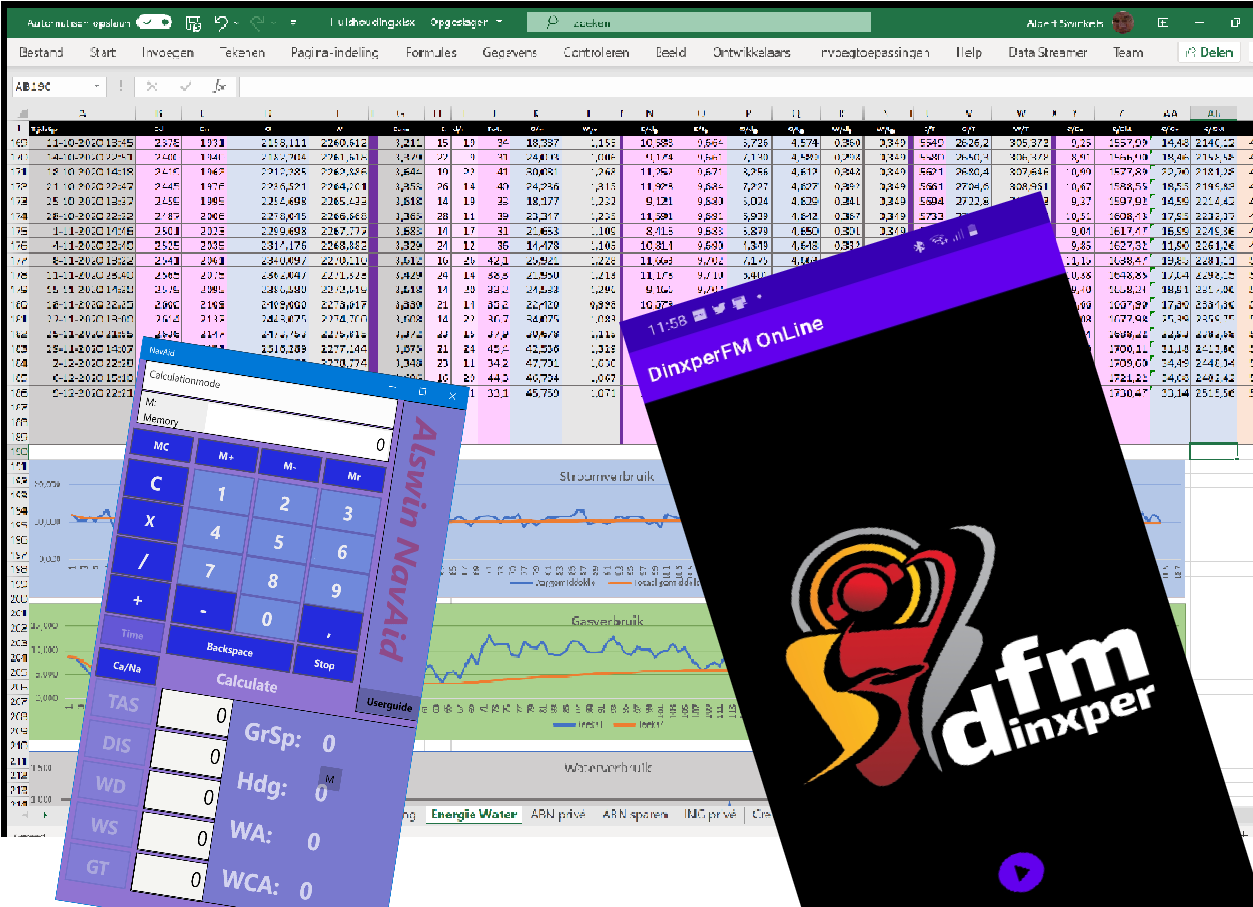Open the Ontwikkelaars ribbon tab
Screen dimensions: 1253x907
click(x=752, y=53)
